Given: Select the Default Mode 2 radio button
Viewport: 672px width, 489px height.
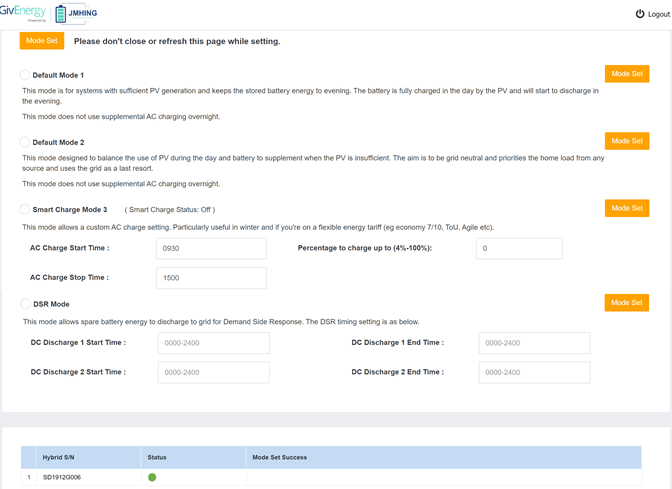Looking at the screenshot, I should click(25, 142).
